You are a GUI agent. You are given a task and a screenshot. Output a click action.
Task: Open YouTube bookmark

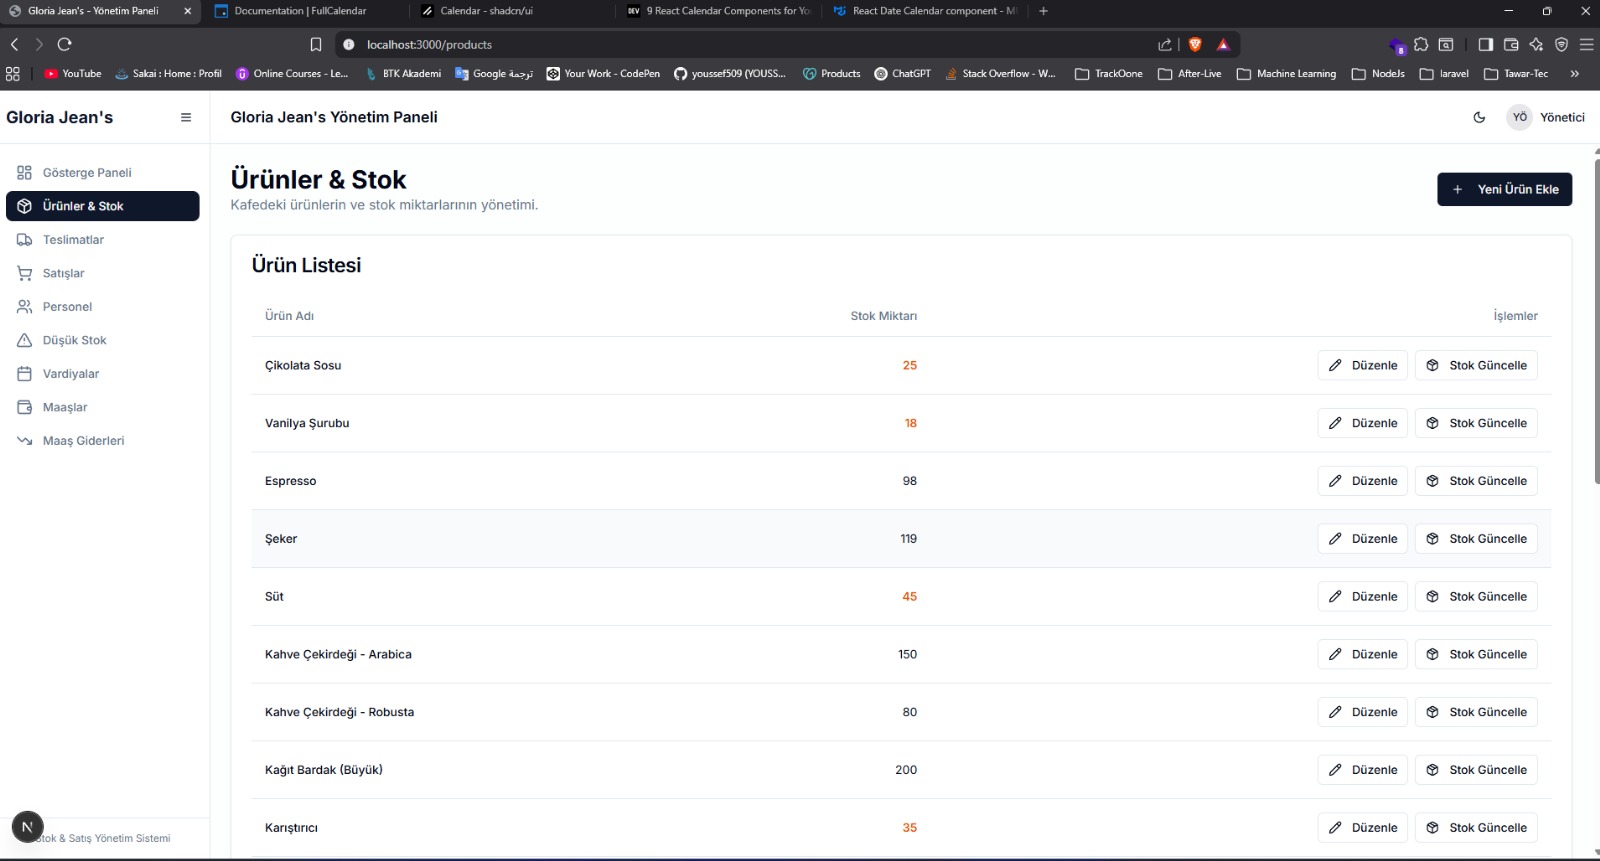[73, 73]
